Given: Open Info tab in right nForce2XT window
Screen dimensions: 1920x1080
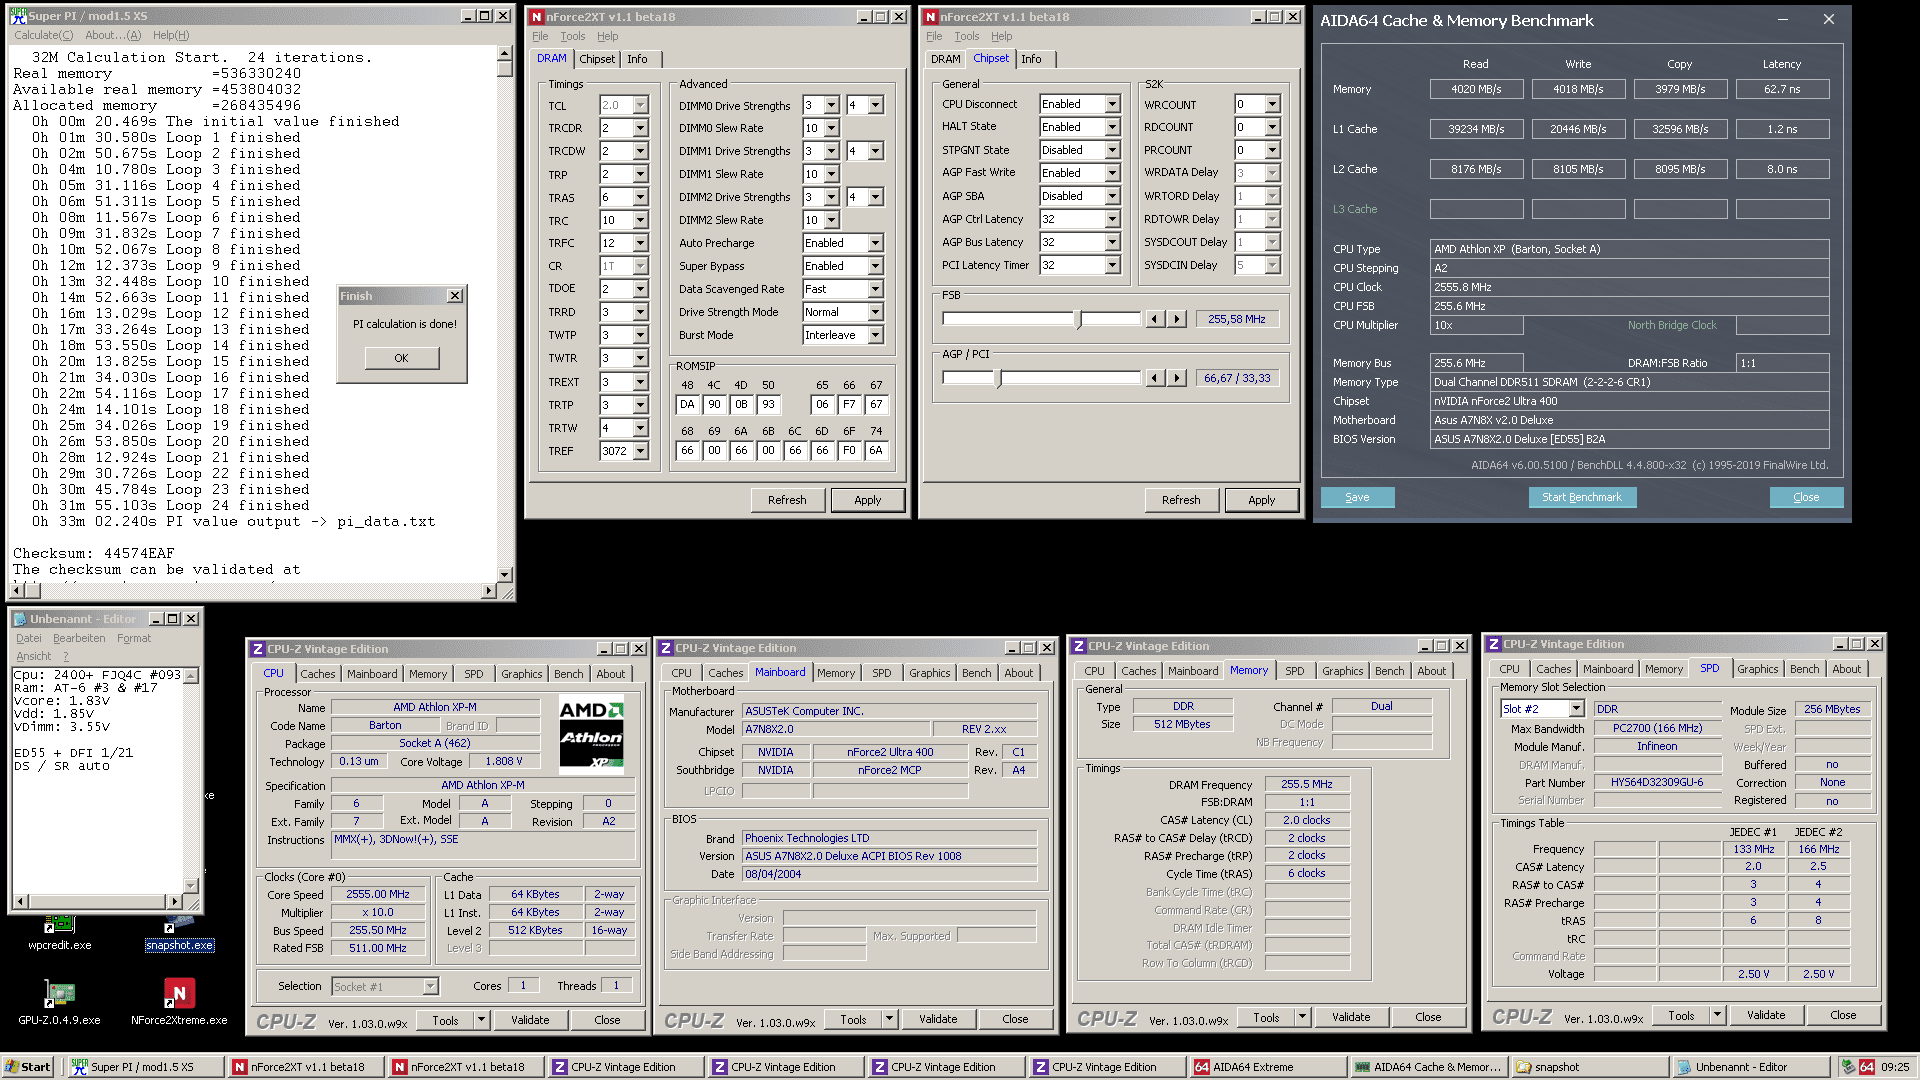Looking at the screenshot, I should point(1031,59).
